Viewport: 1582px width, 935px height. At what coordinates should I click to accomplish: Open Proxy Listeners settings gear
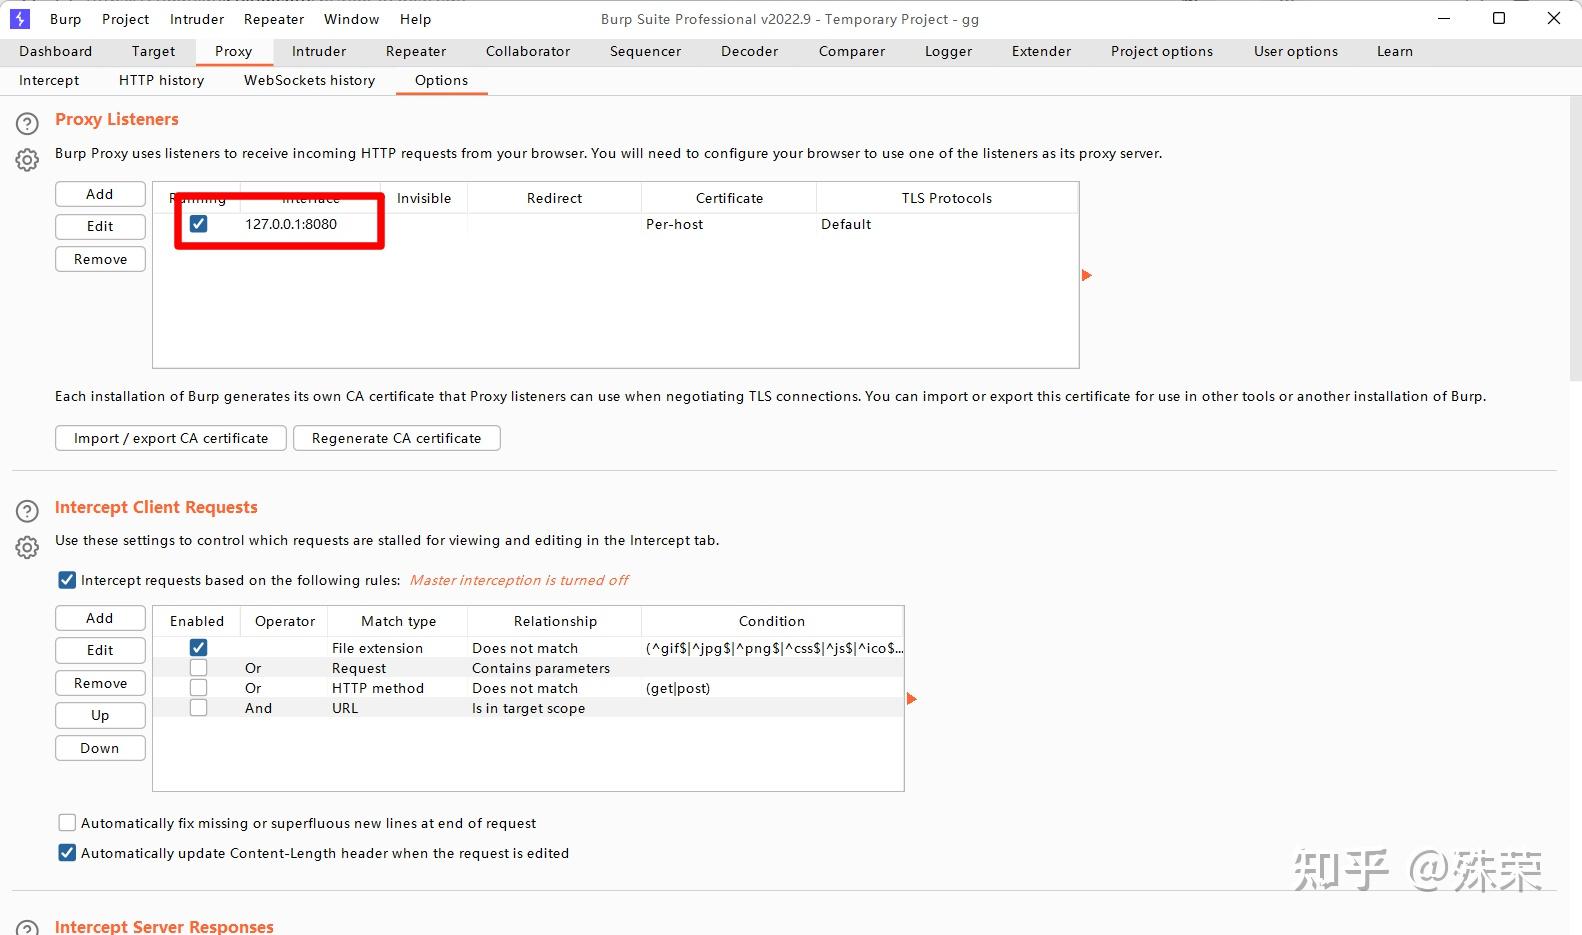pos(27,159)
